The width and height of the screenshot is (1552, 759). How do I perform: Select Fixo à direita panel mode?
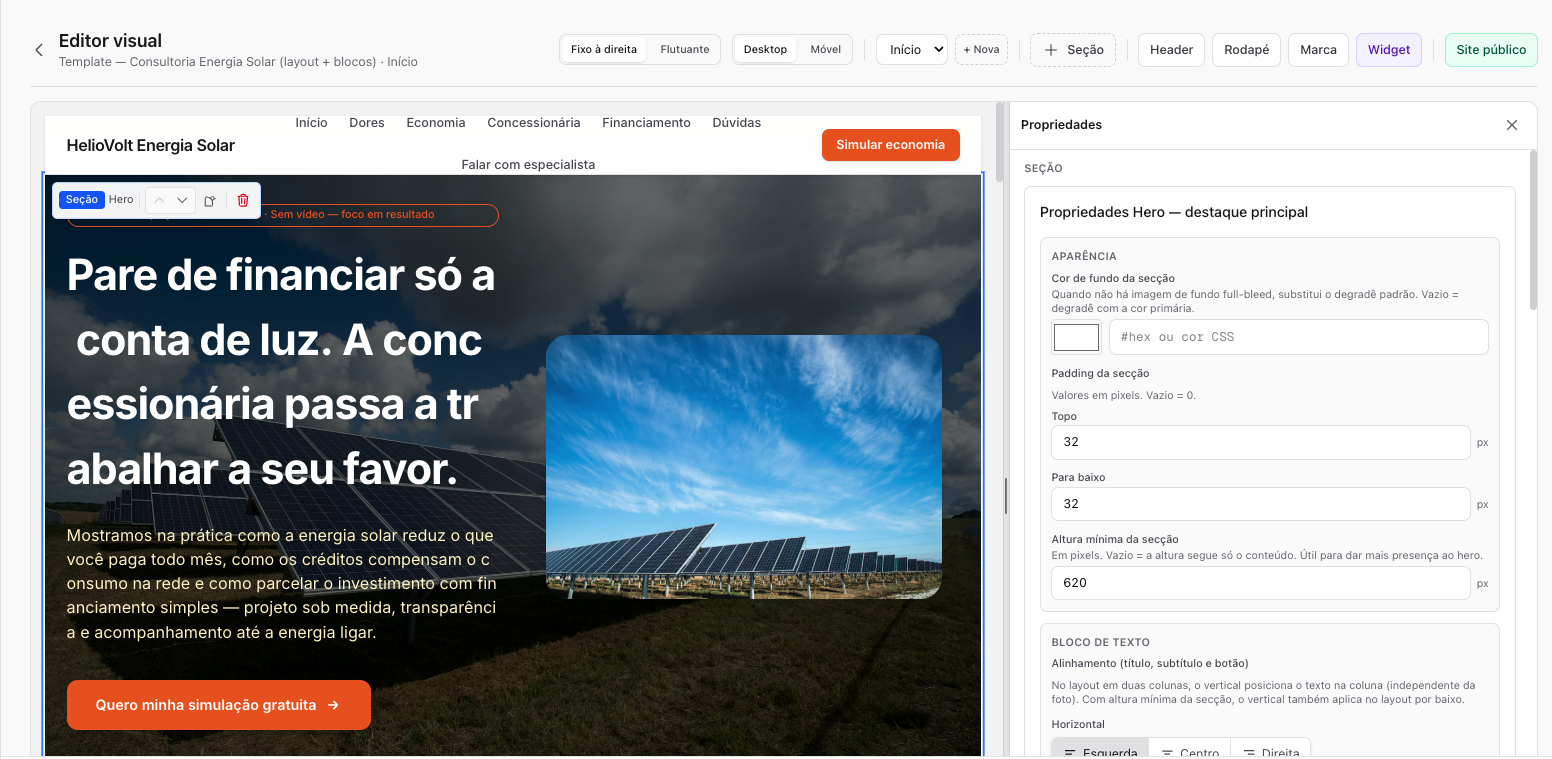[x=604, y=49]
